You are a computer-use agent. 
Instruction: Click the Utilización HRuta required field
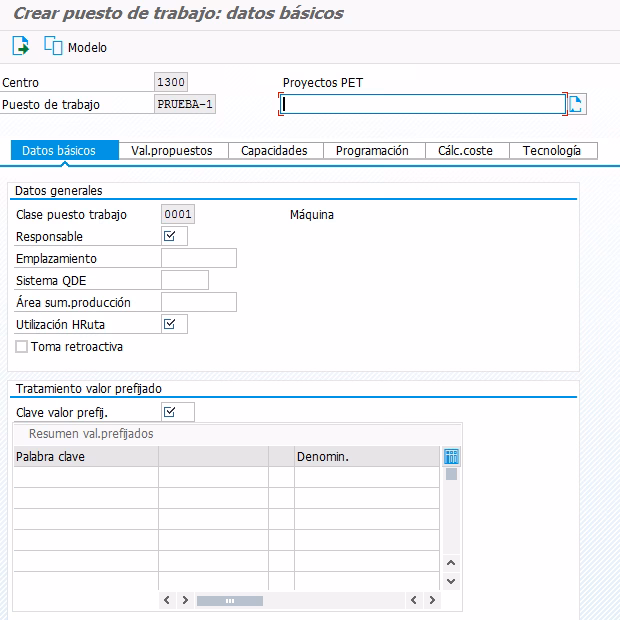pyautogui.click(x=174, y=324)
